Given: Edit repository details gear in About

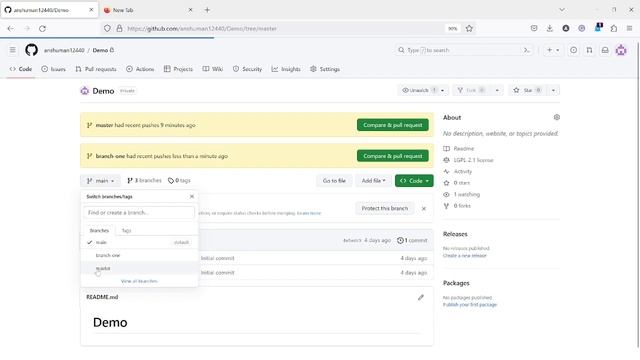Looking at the screenshot, I should coord(557,118).
